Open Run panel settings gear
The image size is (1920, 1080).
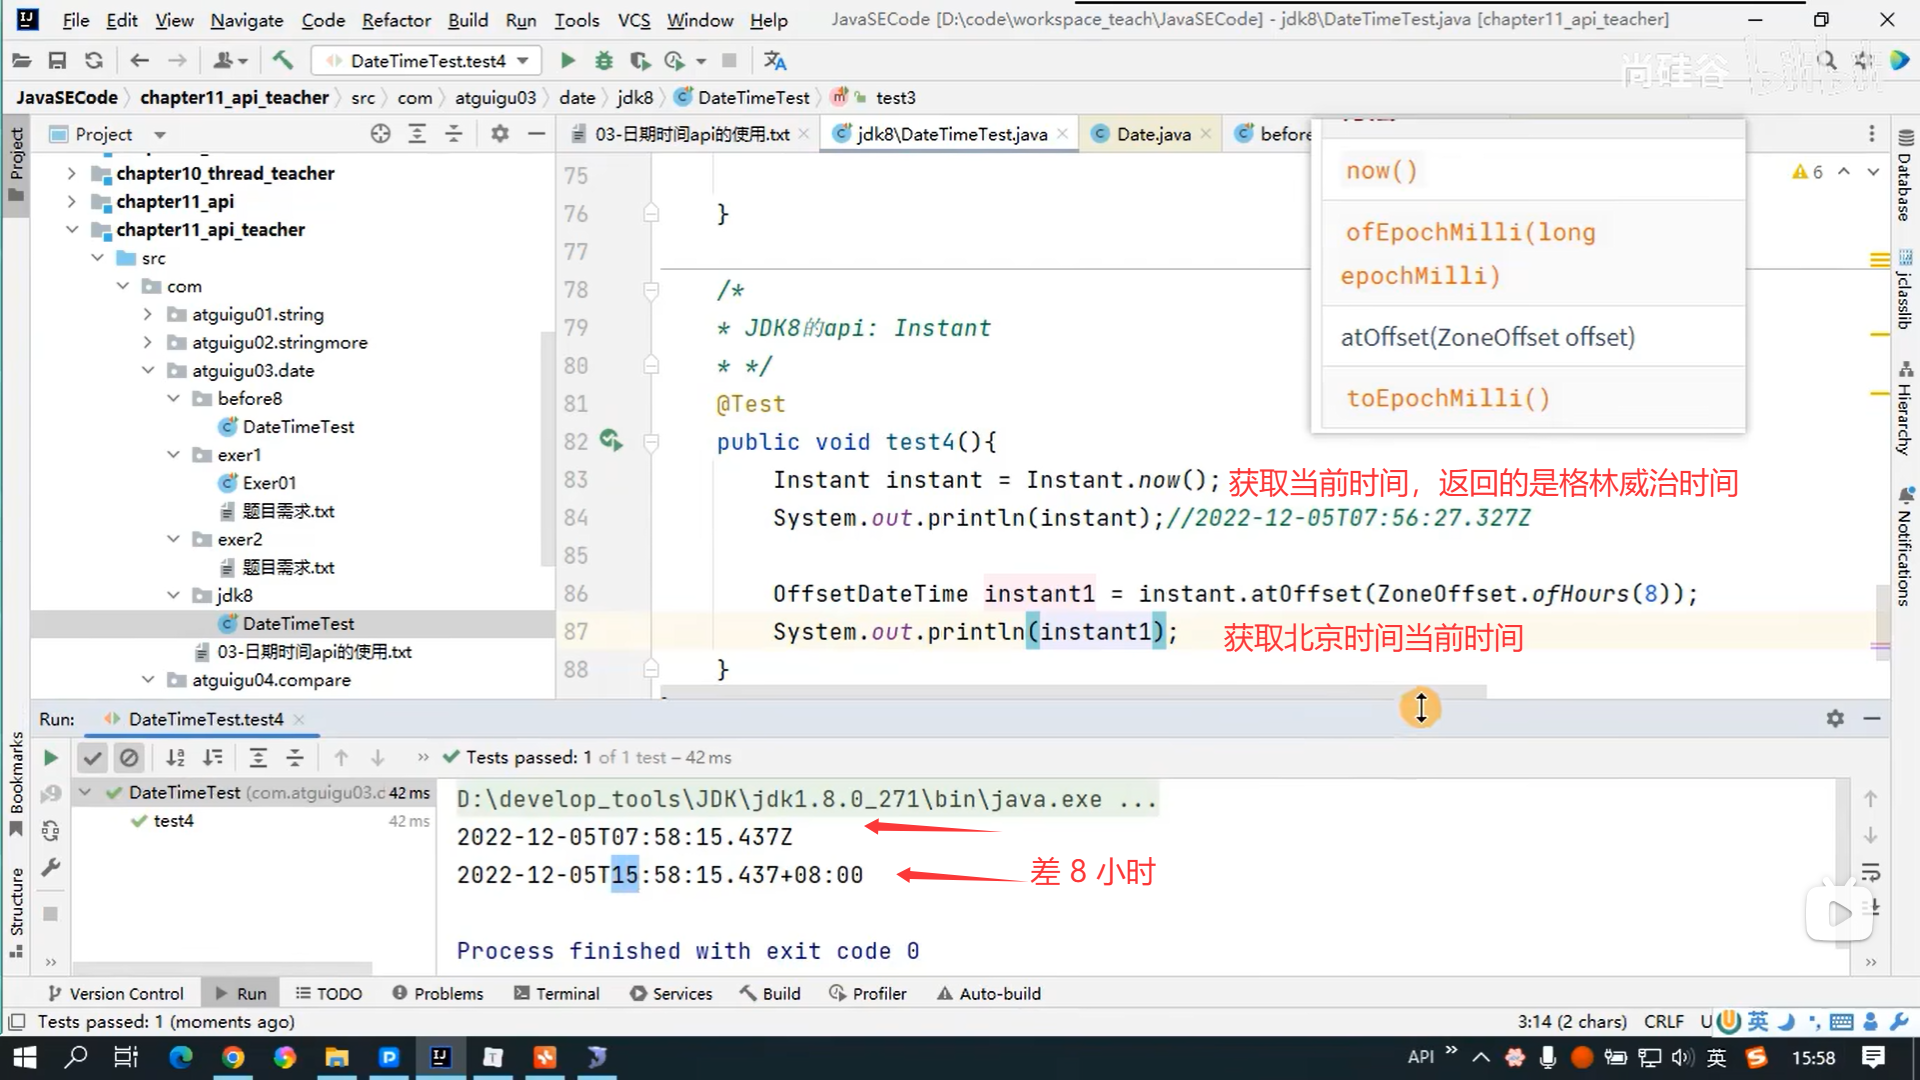1835,718
